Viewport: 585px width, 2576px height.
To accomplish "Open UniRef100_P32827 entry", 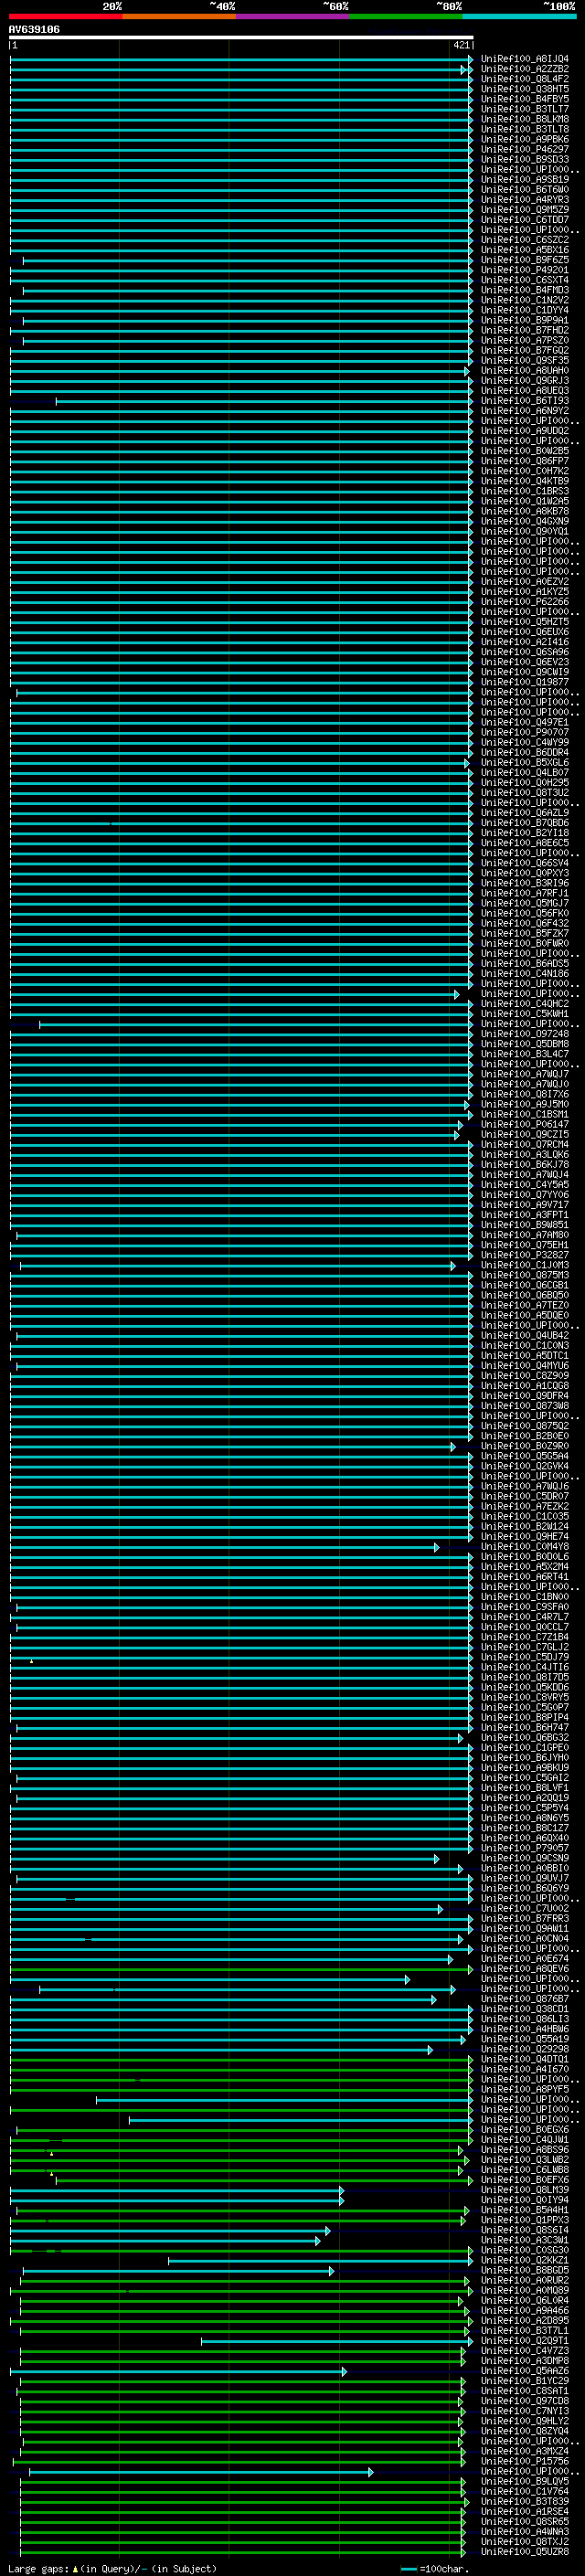I will [525, 1255].
